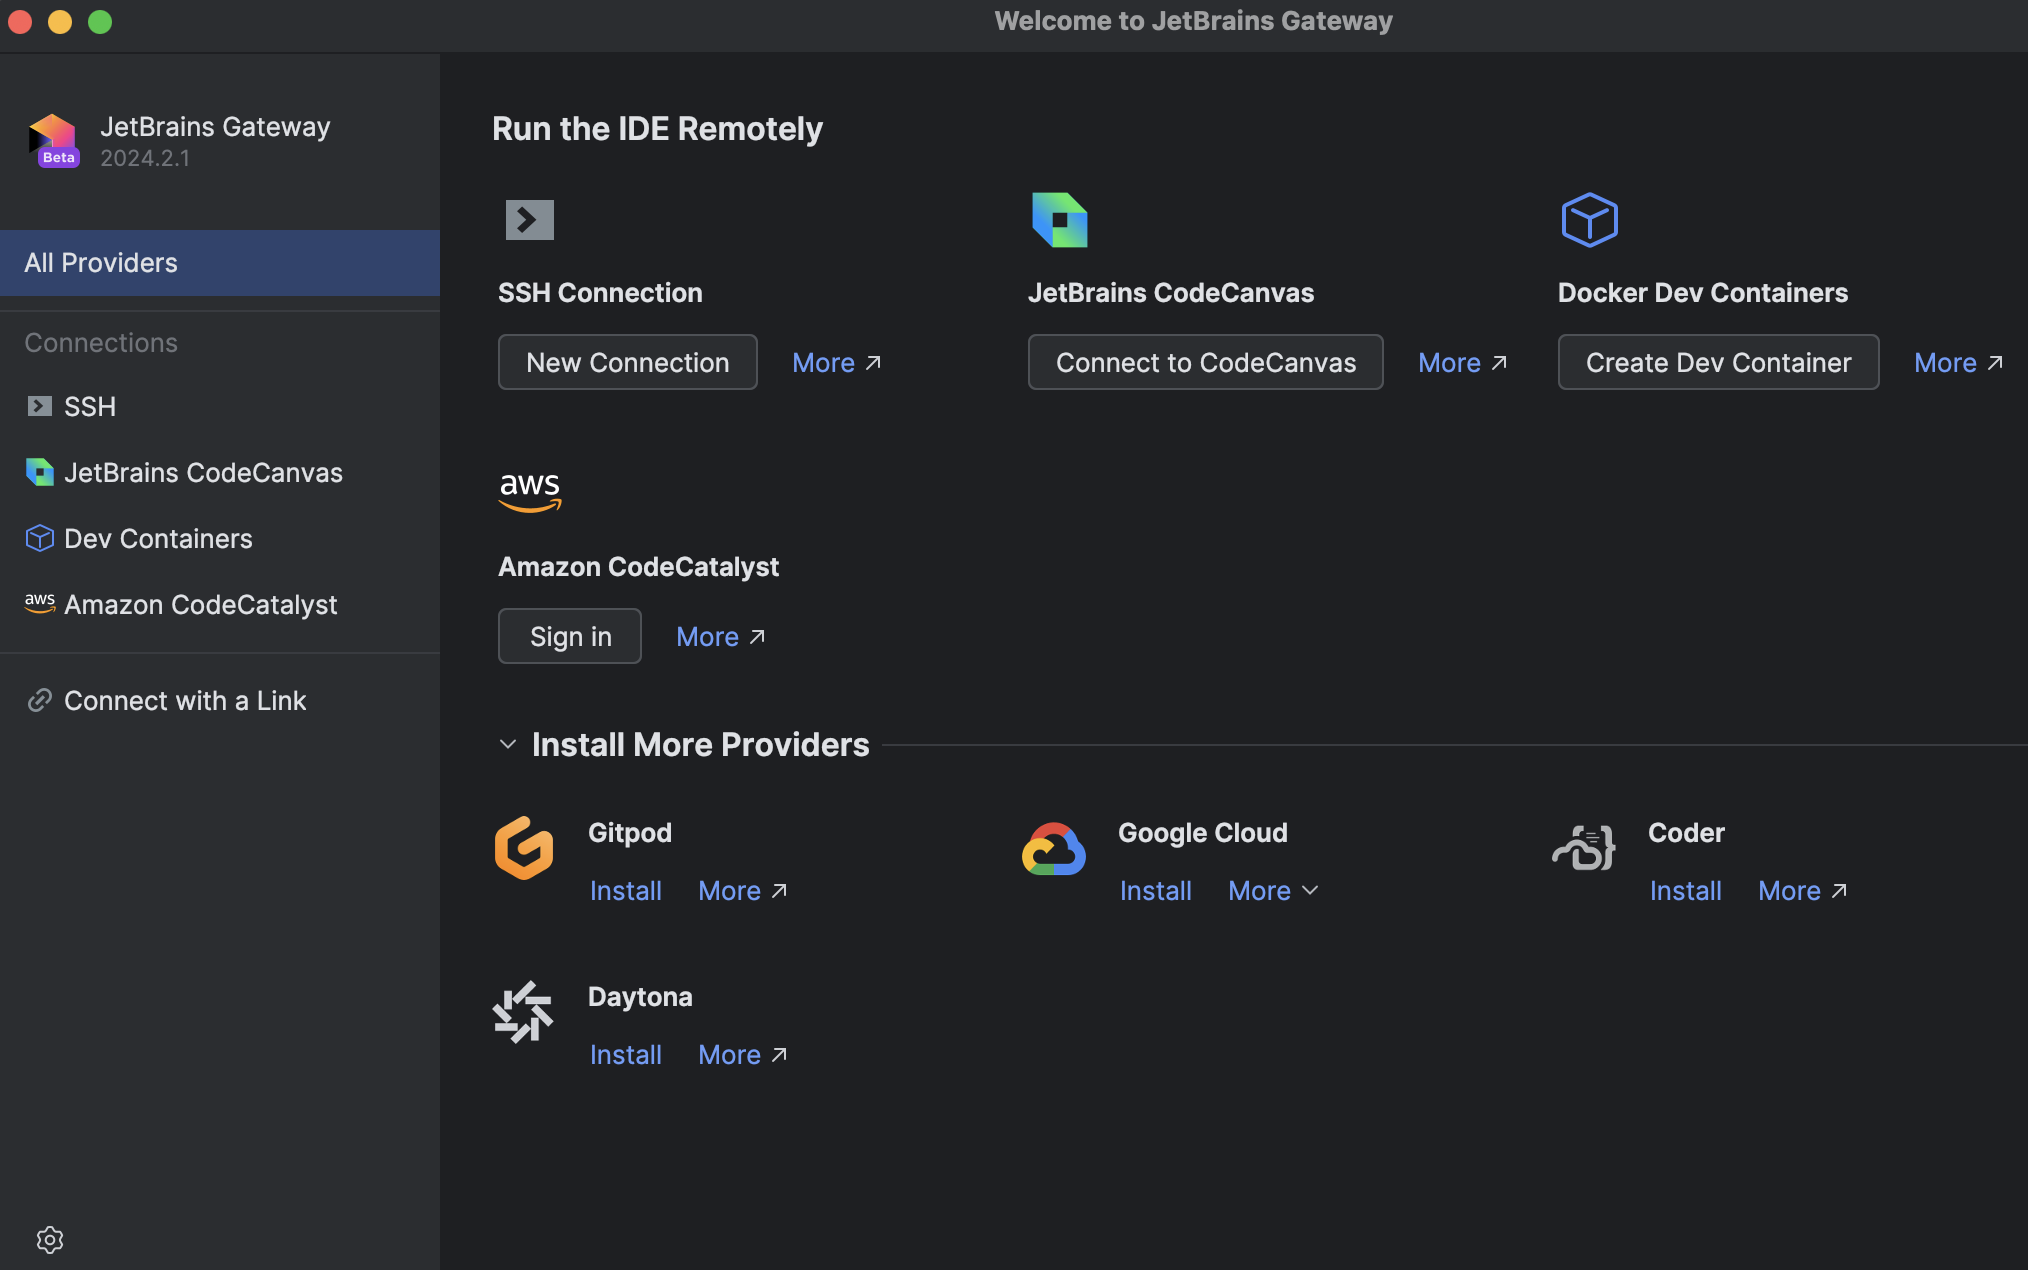Select All Providers in the sidebar
The height and width of the screenshot is (1270, 2028).
[x=100, y=262]
